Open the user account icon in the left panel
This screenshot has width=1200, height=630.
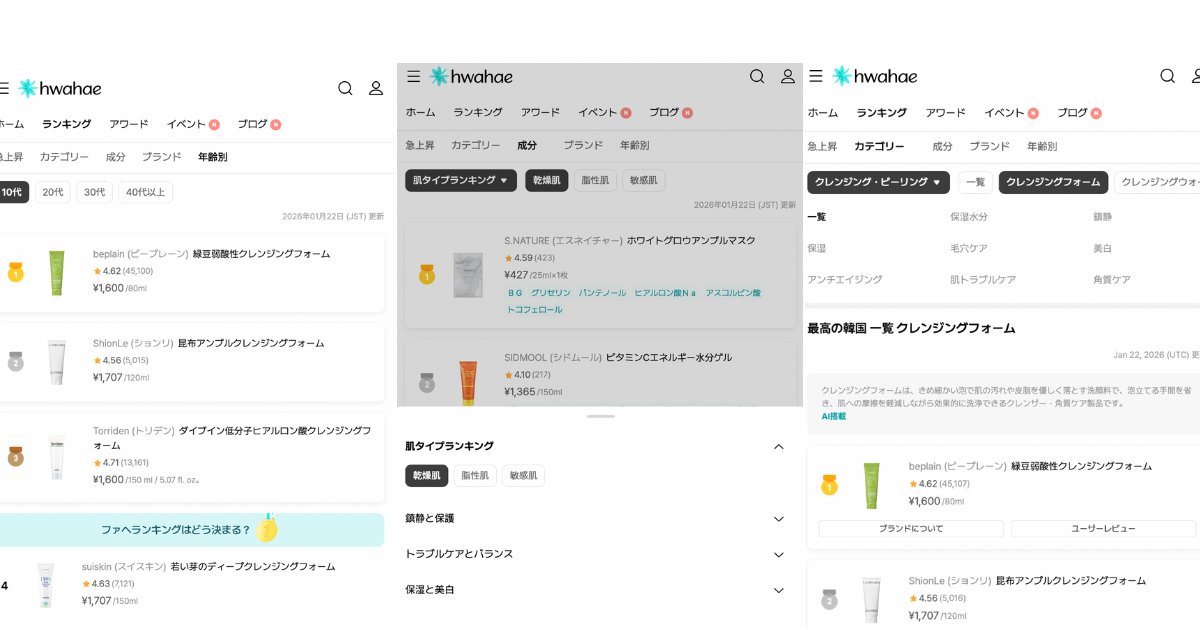click(376, 88)
